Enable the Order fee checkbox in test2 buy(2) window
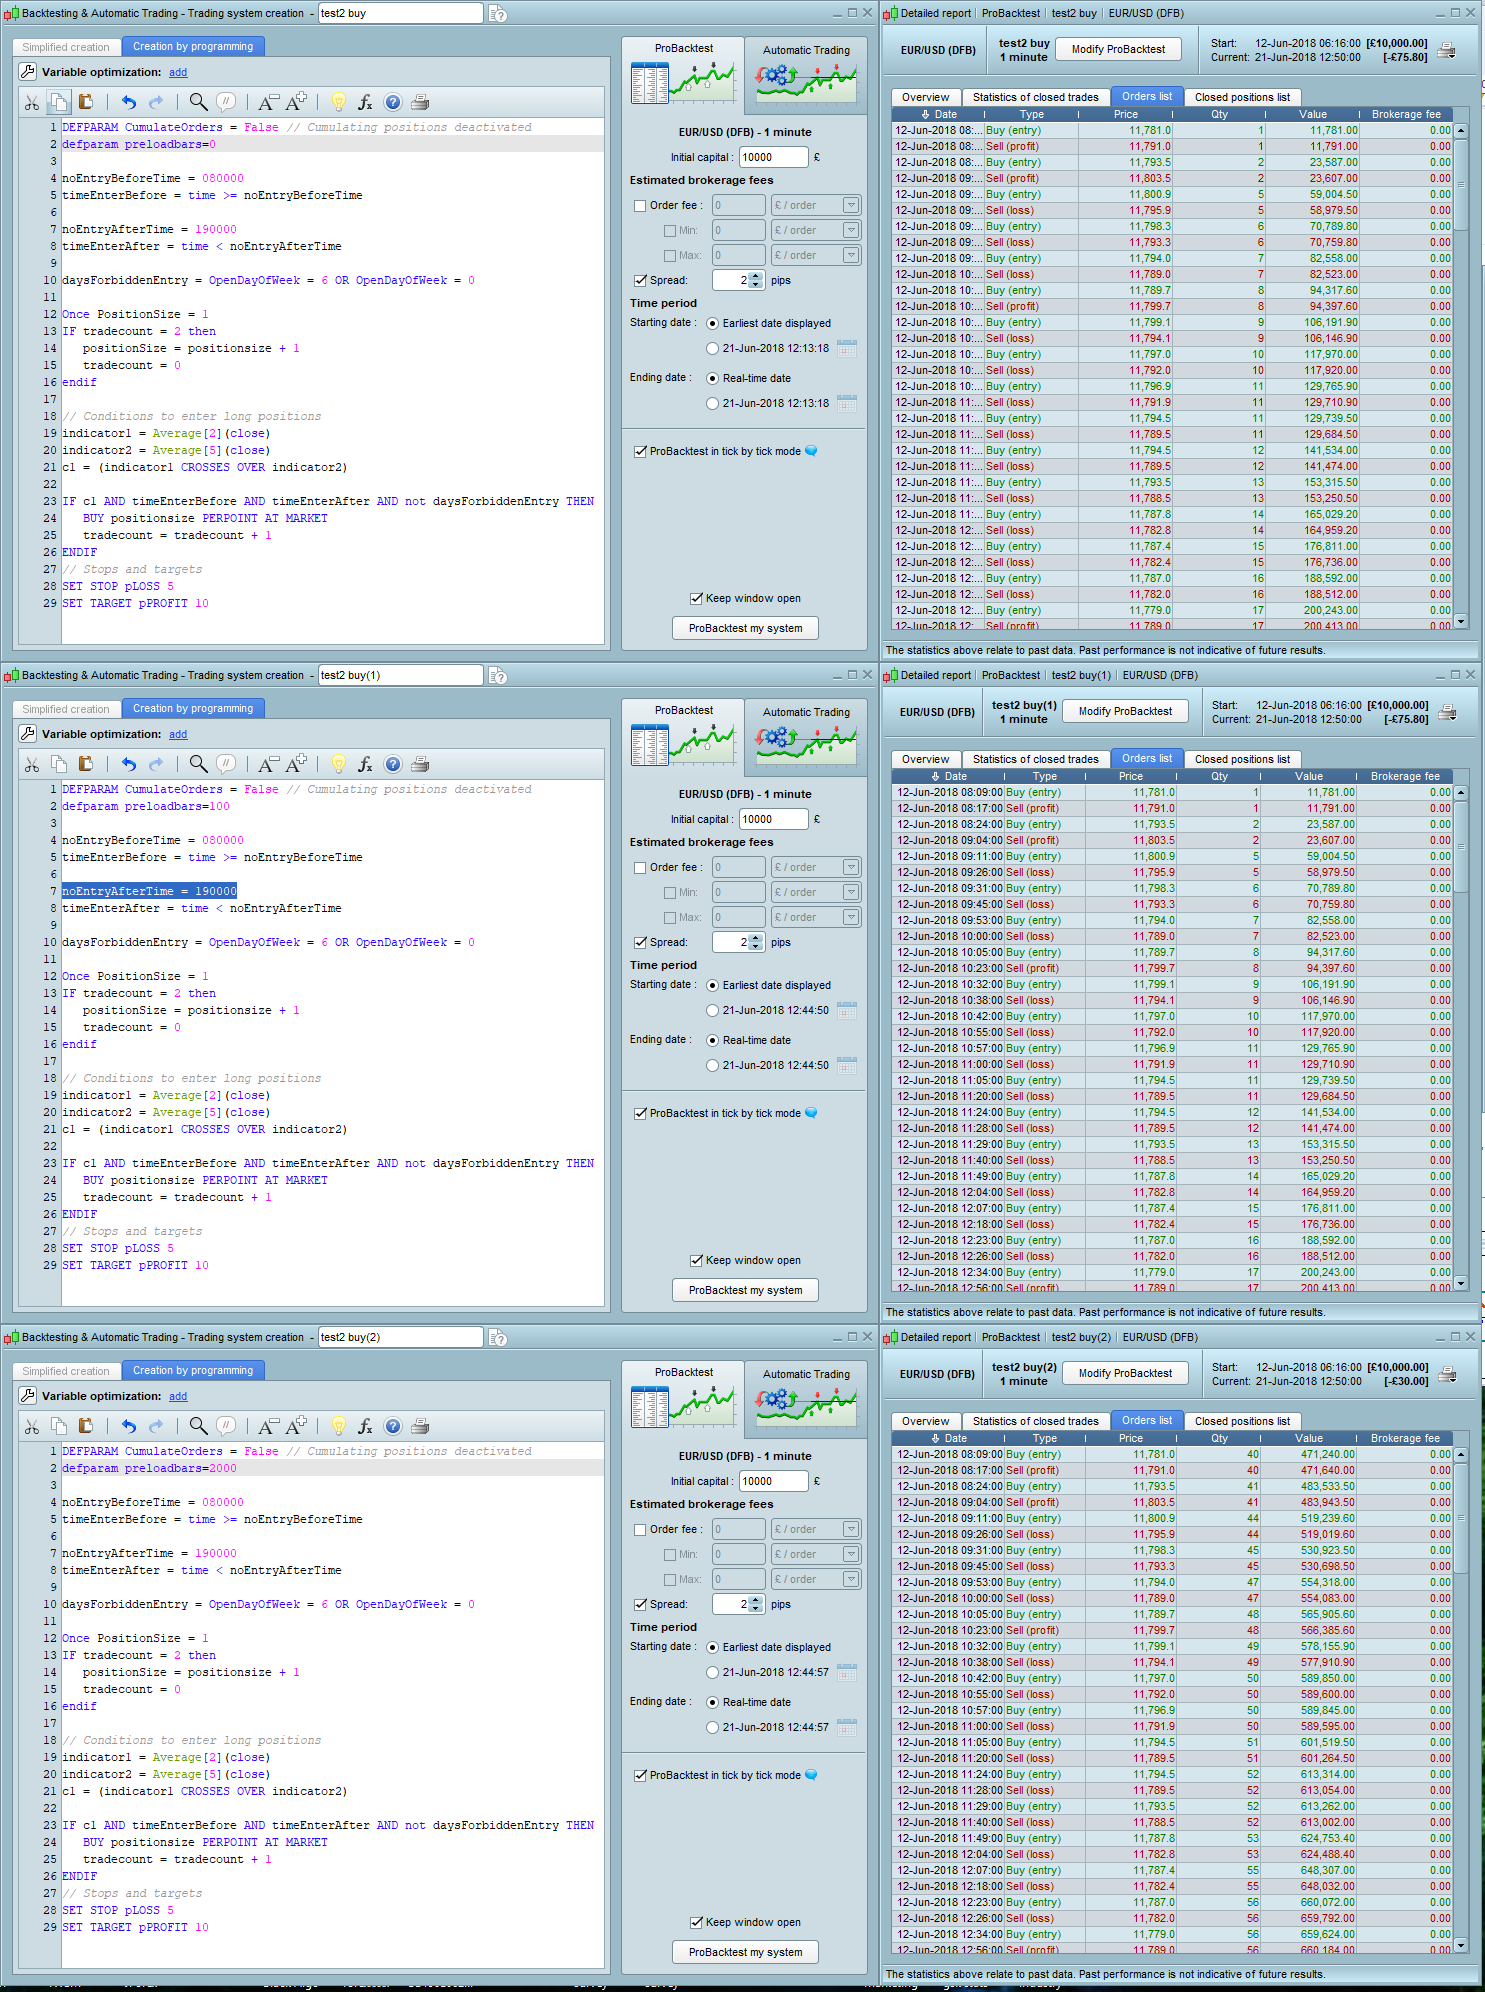1485x1992 pixels. coord(640,1530)
